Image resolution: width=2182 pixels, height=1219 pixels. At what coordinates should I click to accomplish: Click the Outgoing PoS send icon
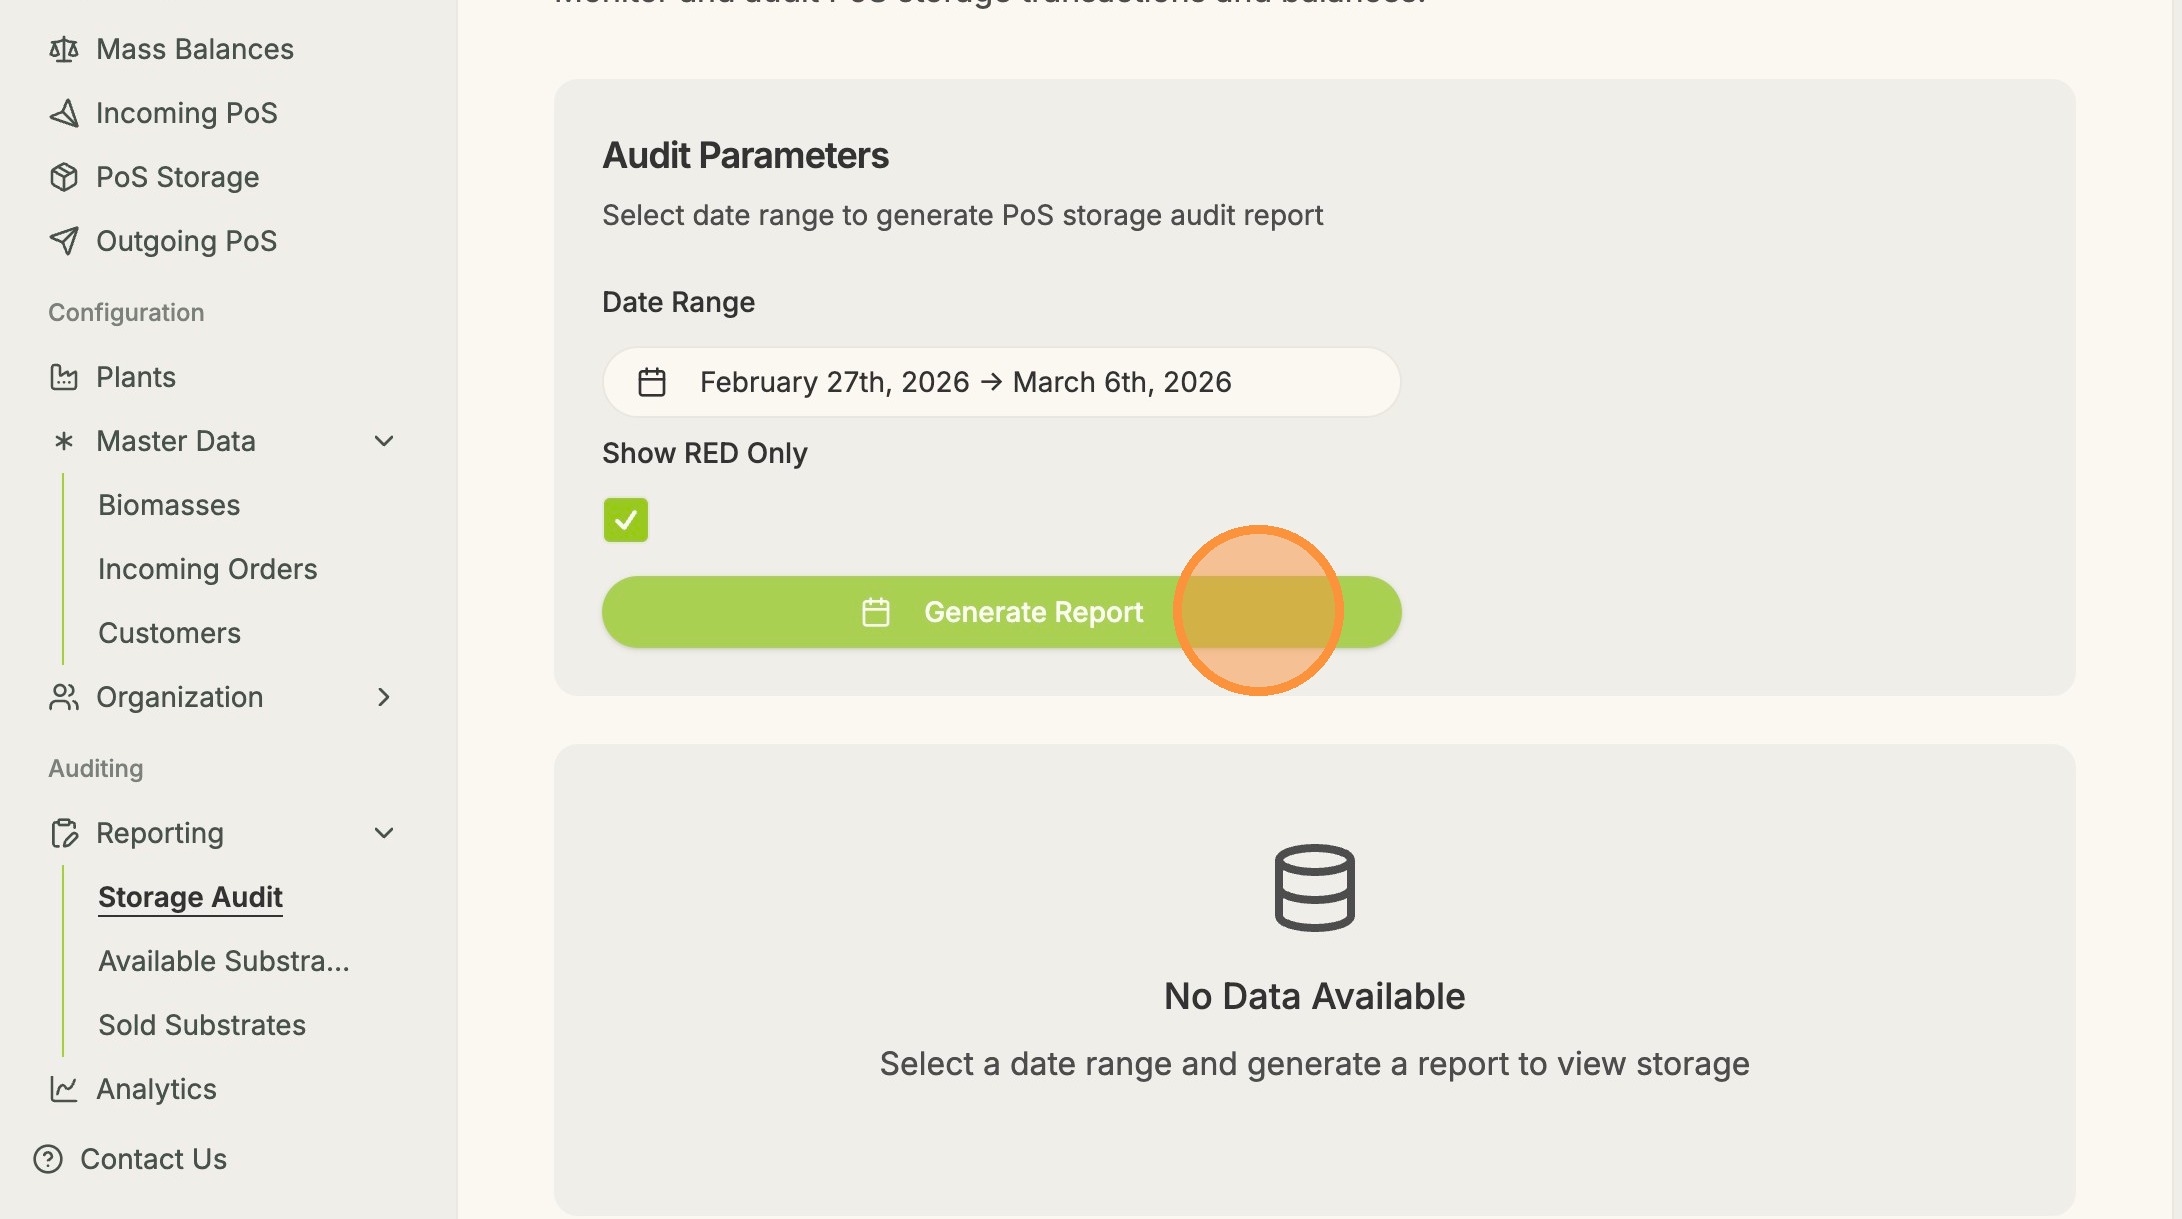pyautogui.click(x=64, y=241)
